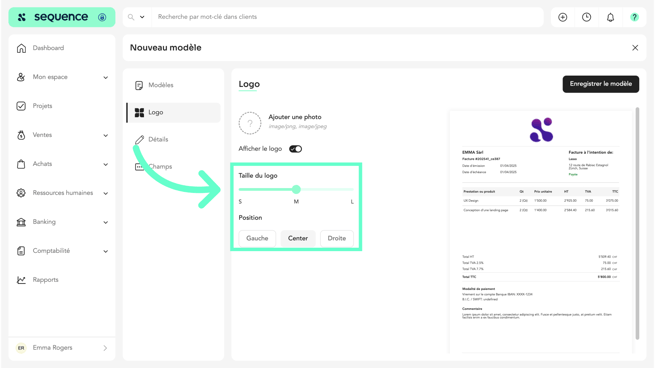Image resolution: width=655 pixels, height=368 pixels.
Task: Align logo to Droite
Action: (337, 239)
